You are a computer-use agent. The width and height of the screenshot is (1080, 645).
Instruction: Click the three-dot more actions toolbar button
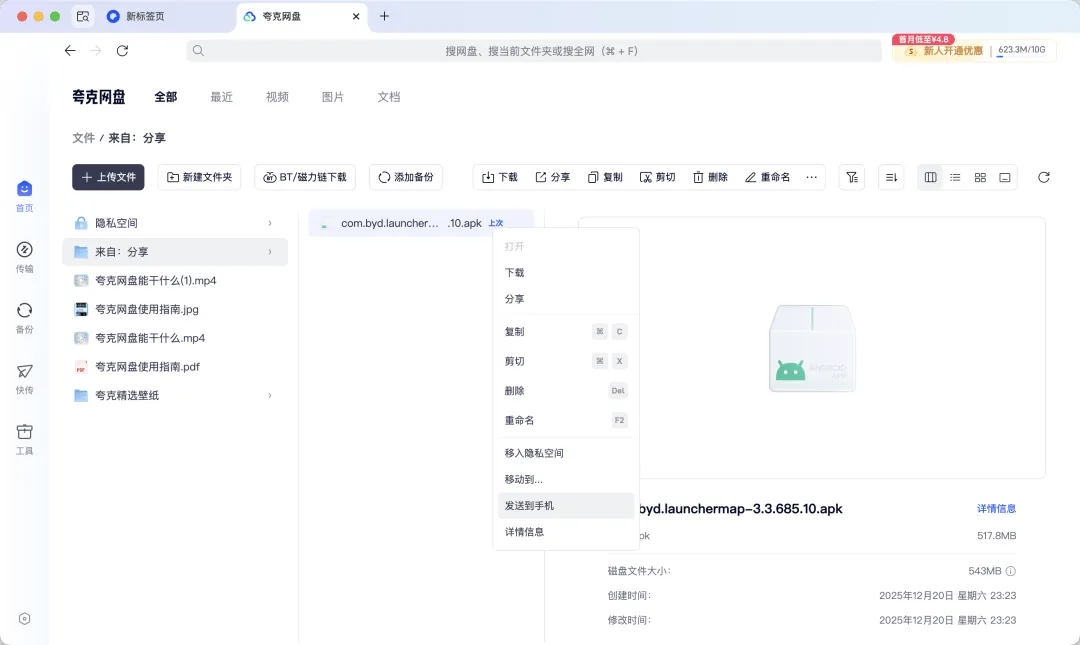pos(811,177)
